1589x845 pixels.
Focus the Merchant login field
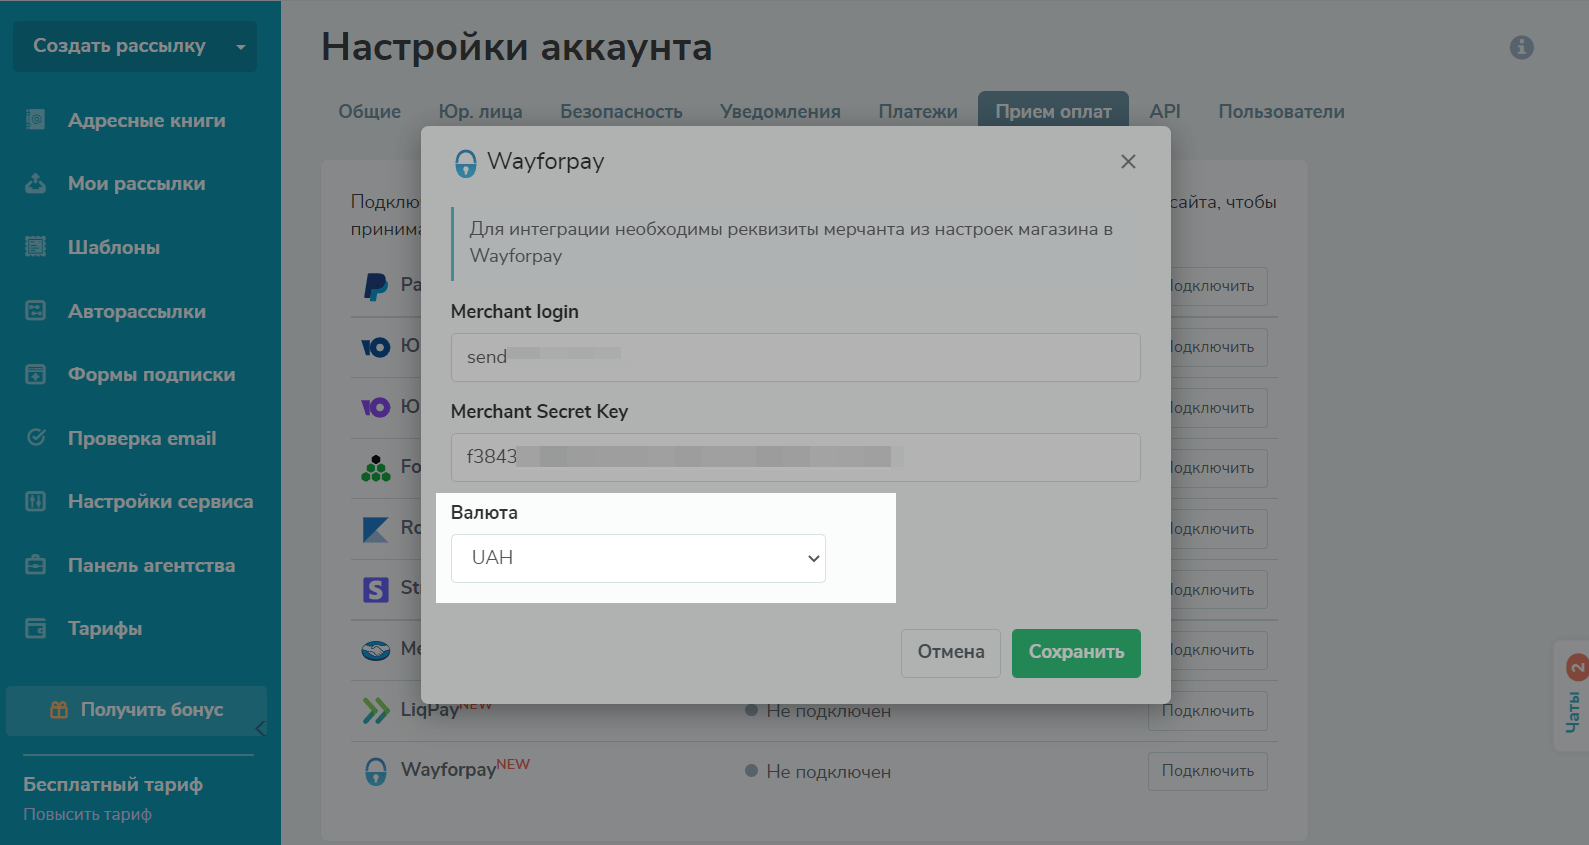795,357
